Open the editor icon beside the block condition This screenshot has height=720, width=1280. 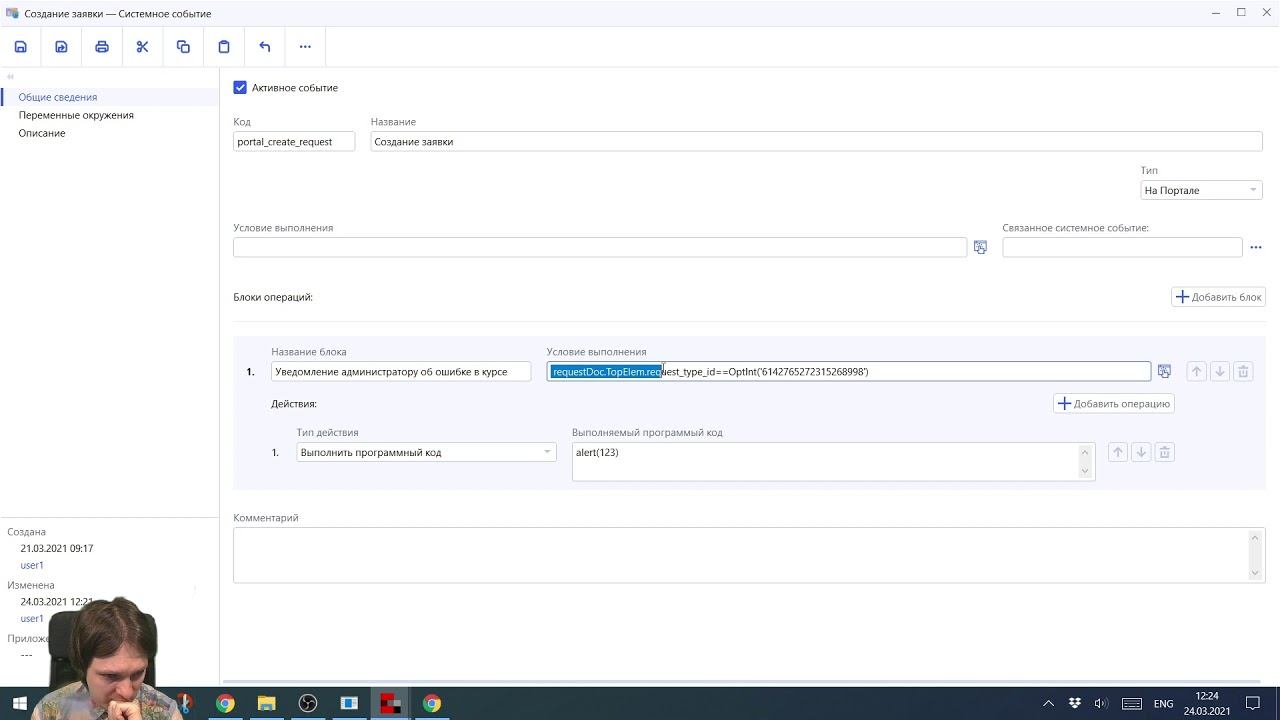[x=1164, y=372]
